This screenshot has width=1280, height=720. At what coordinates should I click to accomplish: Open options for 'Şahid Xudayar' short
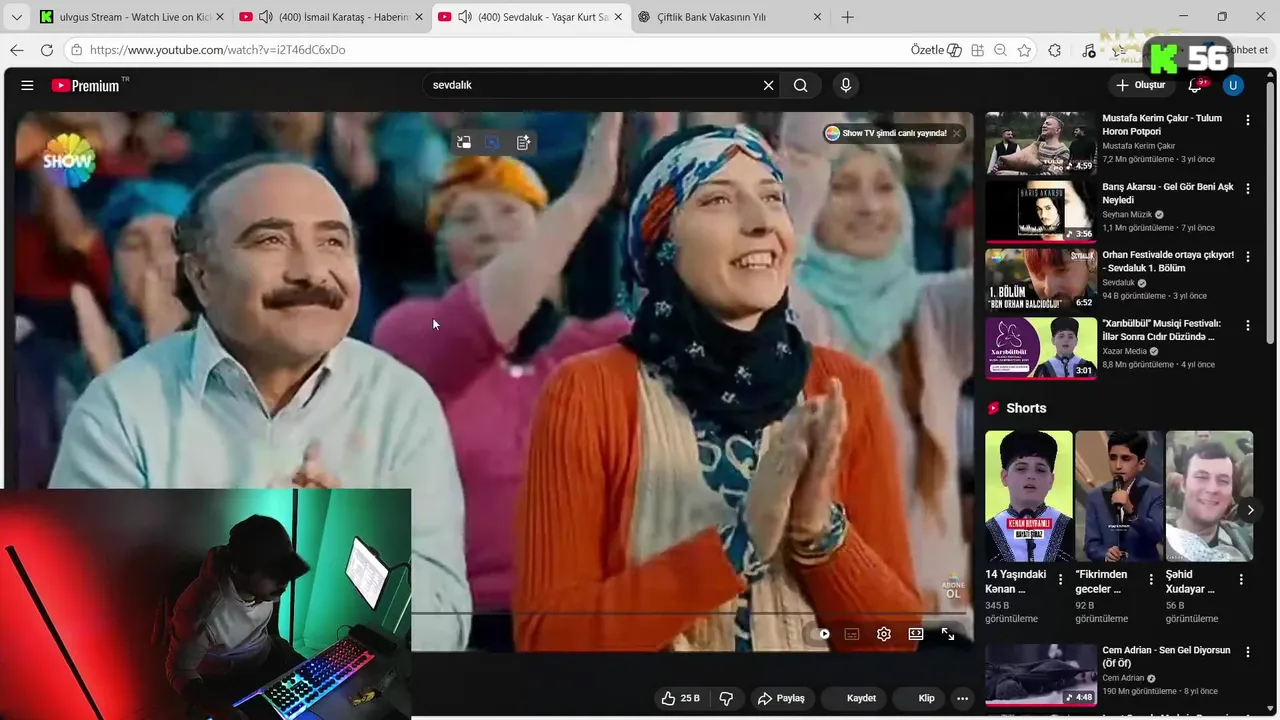1241,579
